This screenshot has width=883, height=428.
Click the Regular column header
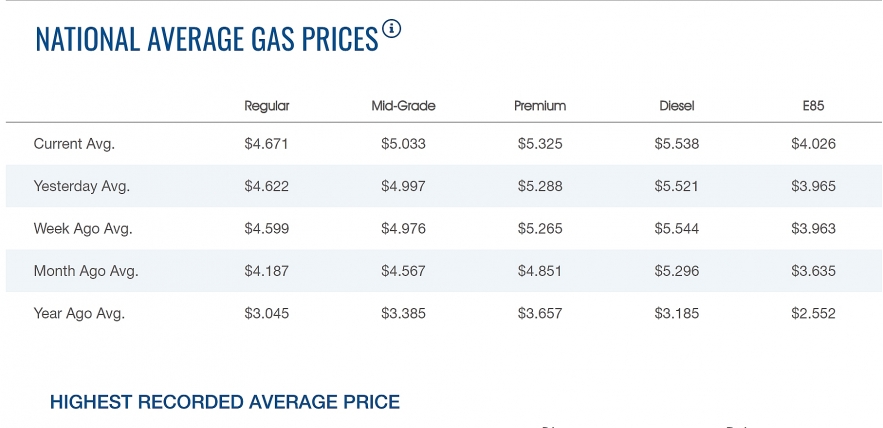point(267,106)
